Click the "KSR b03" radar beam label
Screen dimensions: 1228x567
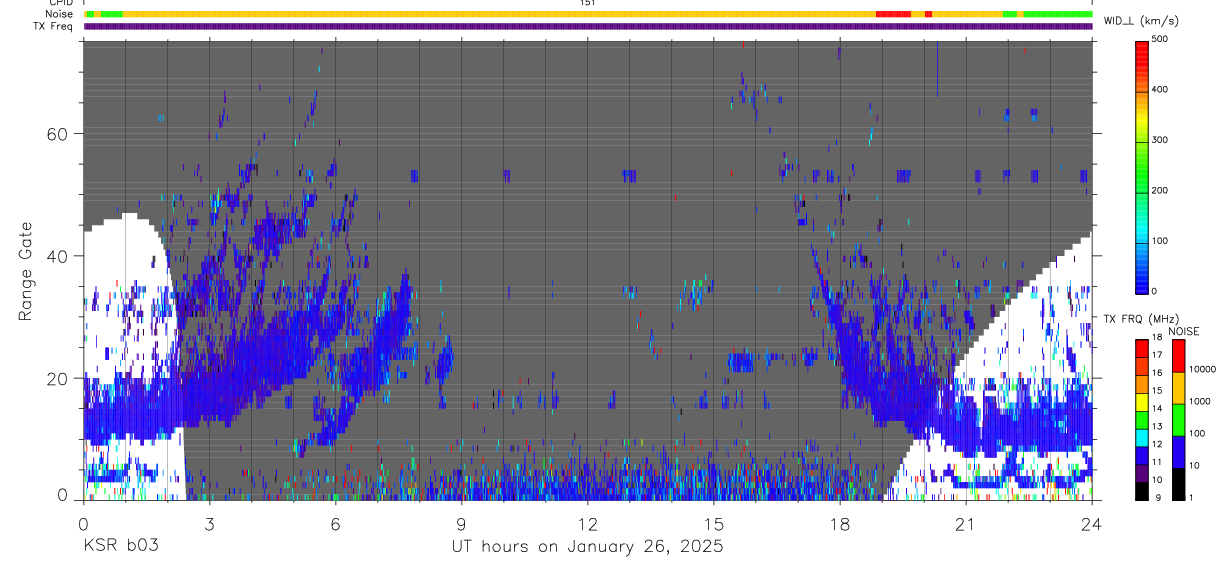click(x=120, y=547)
